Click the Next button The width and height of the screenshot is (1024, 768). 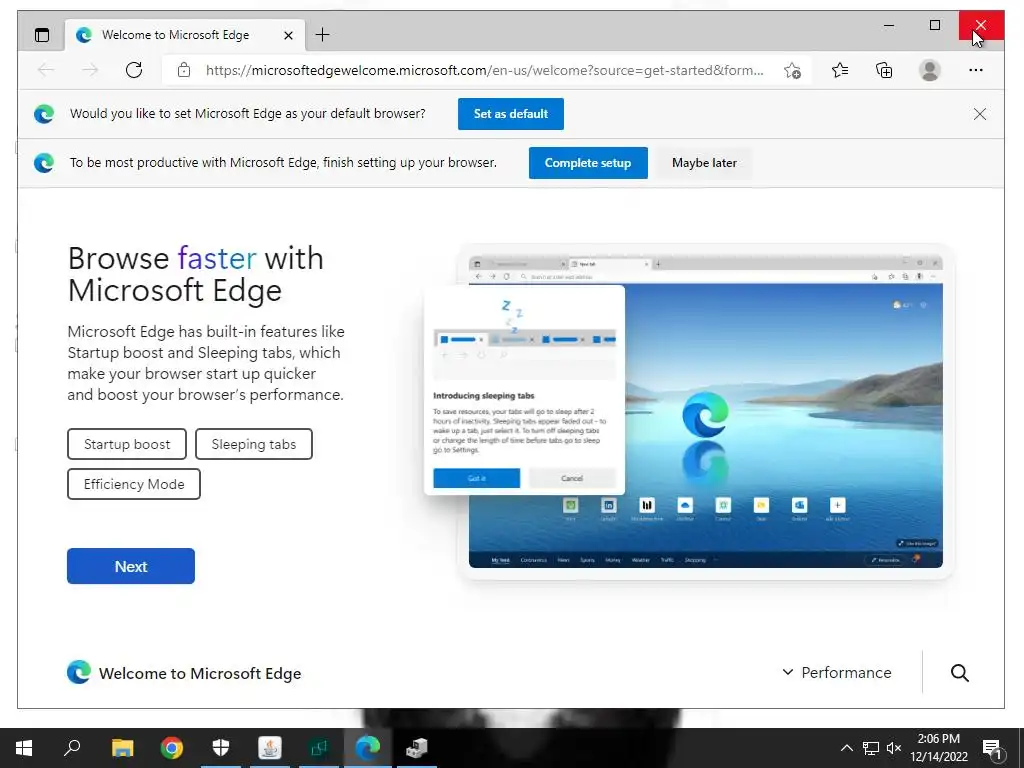pos(131,566)
